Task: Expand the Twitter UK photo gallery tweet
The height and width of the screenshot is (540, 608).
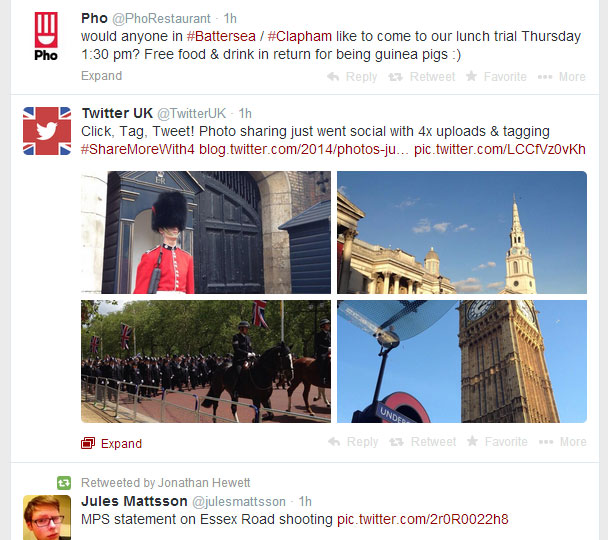Action: (112, 443)
